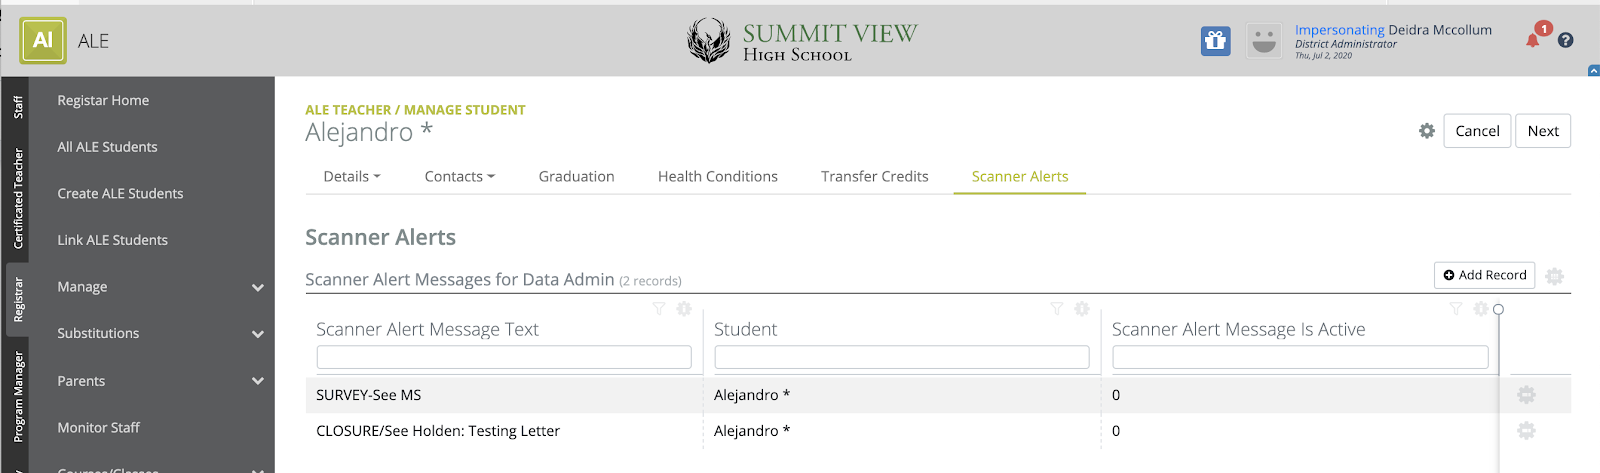Image resolution: width=1600 pixels, height=473 pixels.
Task: Go to the Transfer Credits tab
Action: pos(874,177)
